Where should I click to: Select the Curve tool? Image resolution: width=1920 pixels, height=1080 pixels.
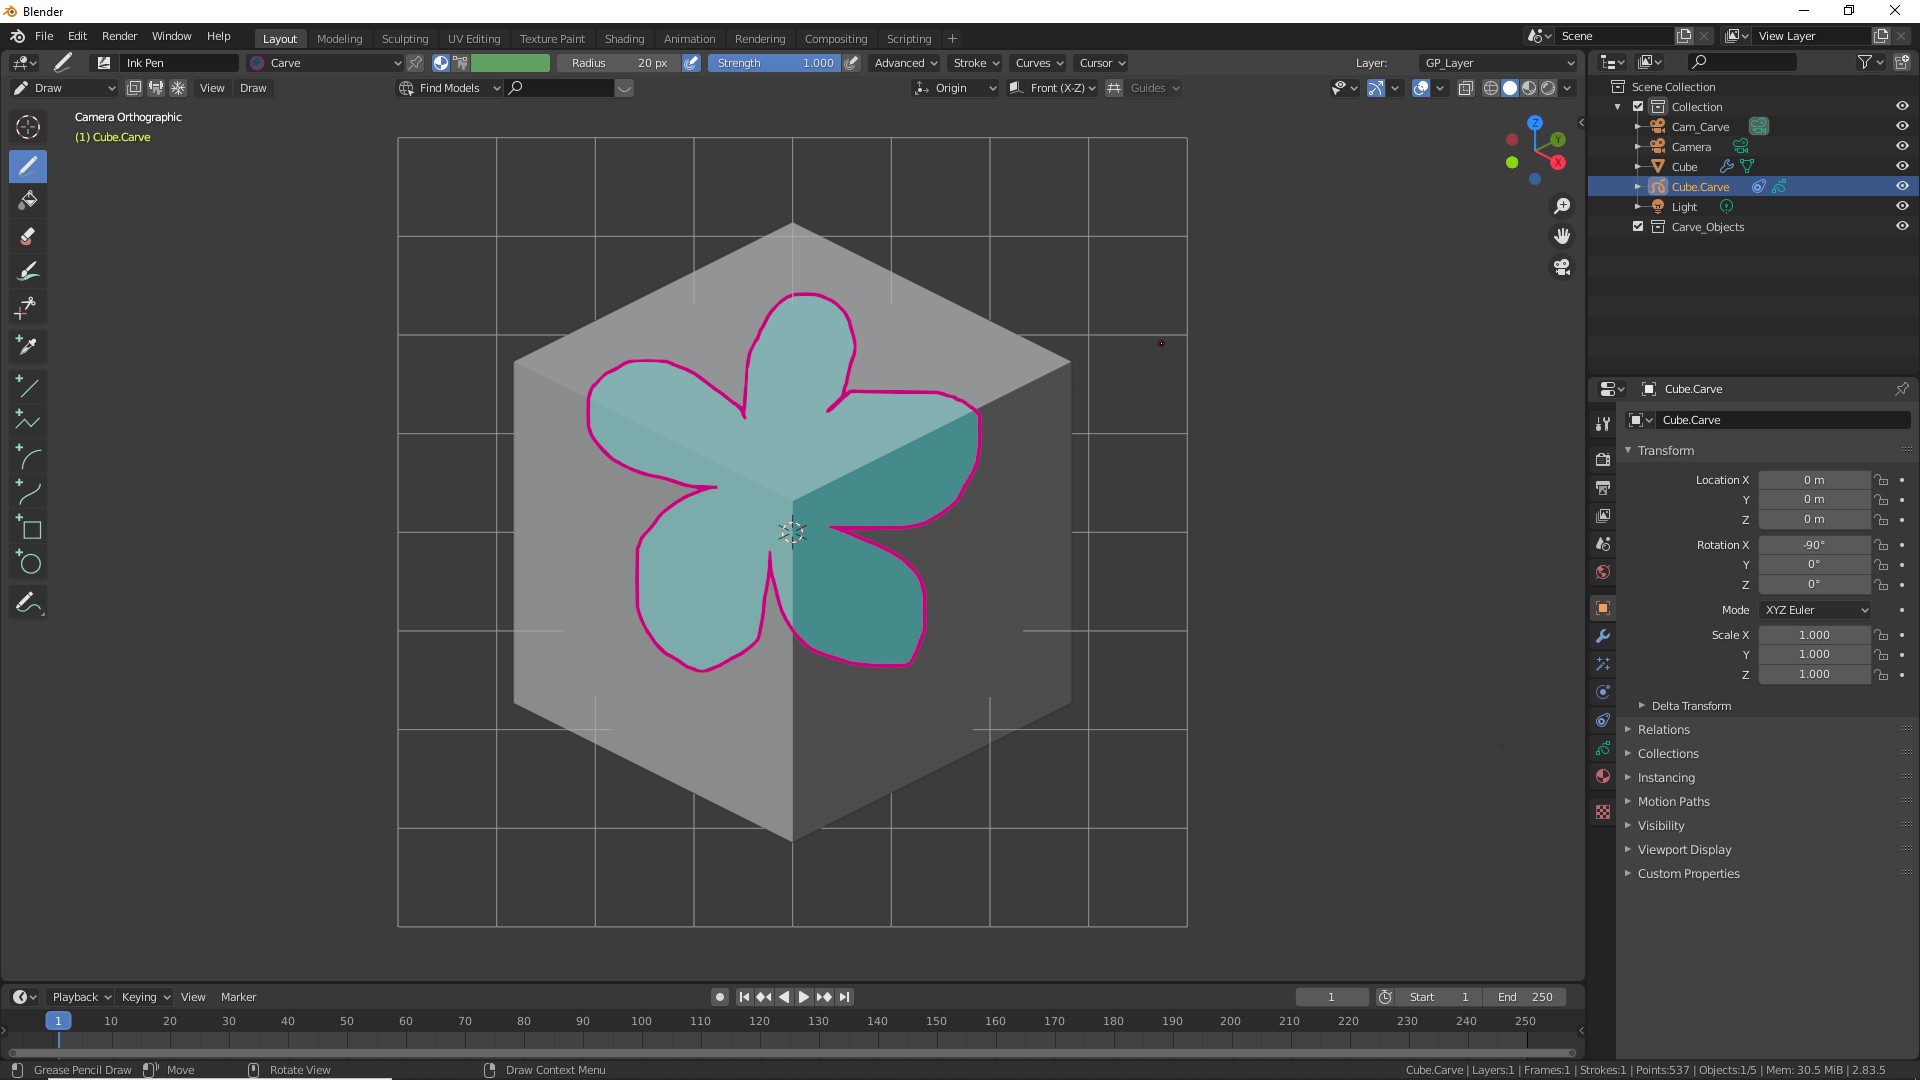28,492
